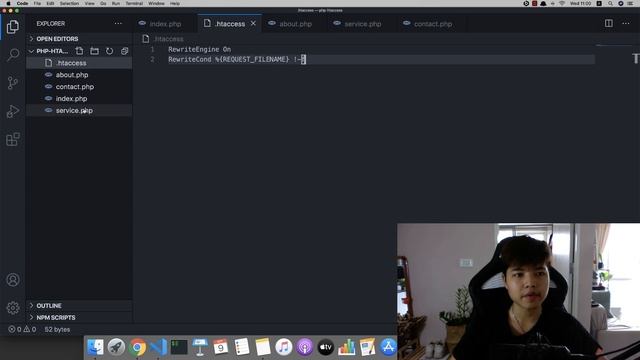Open Apple TV from the dock
This screenshot has height=360, width=640.
click(x=326, y=347)
